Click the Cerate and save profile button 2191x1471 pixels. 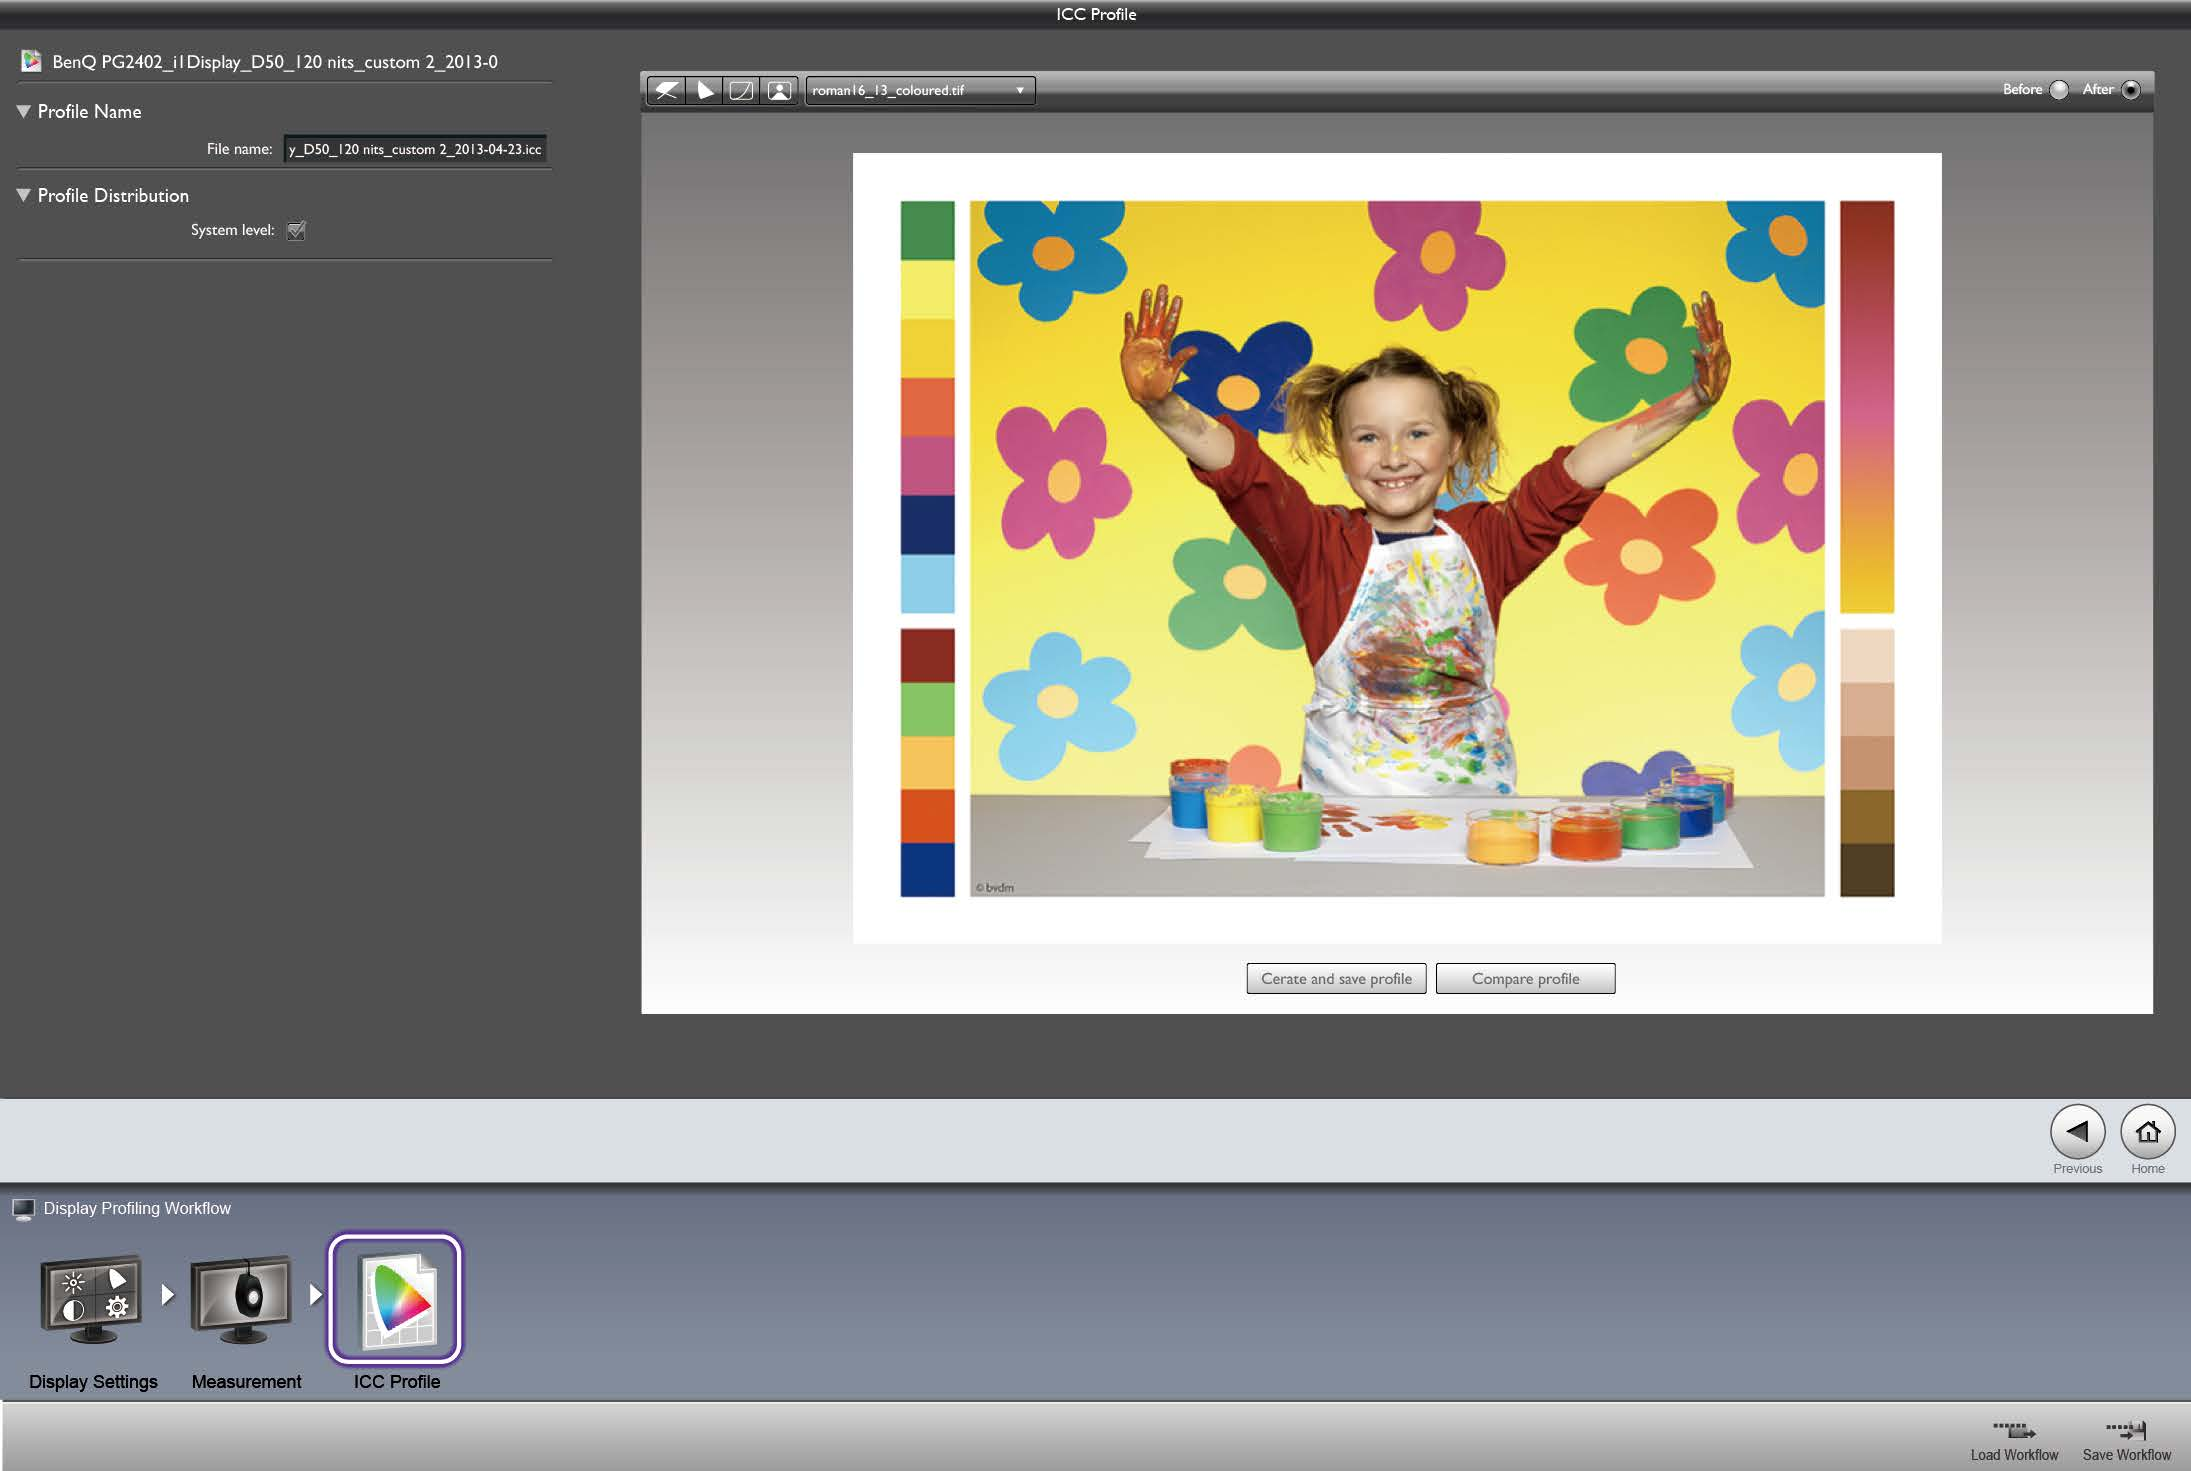(1336, 978)
